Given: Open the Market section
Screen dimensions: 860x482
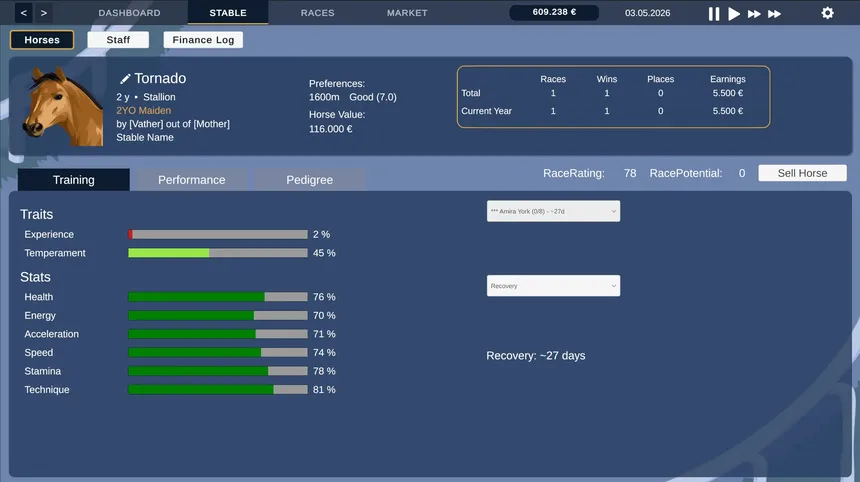Looking at the screenshot, I should (x=407, y=13).
